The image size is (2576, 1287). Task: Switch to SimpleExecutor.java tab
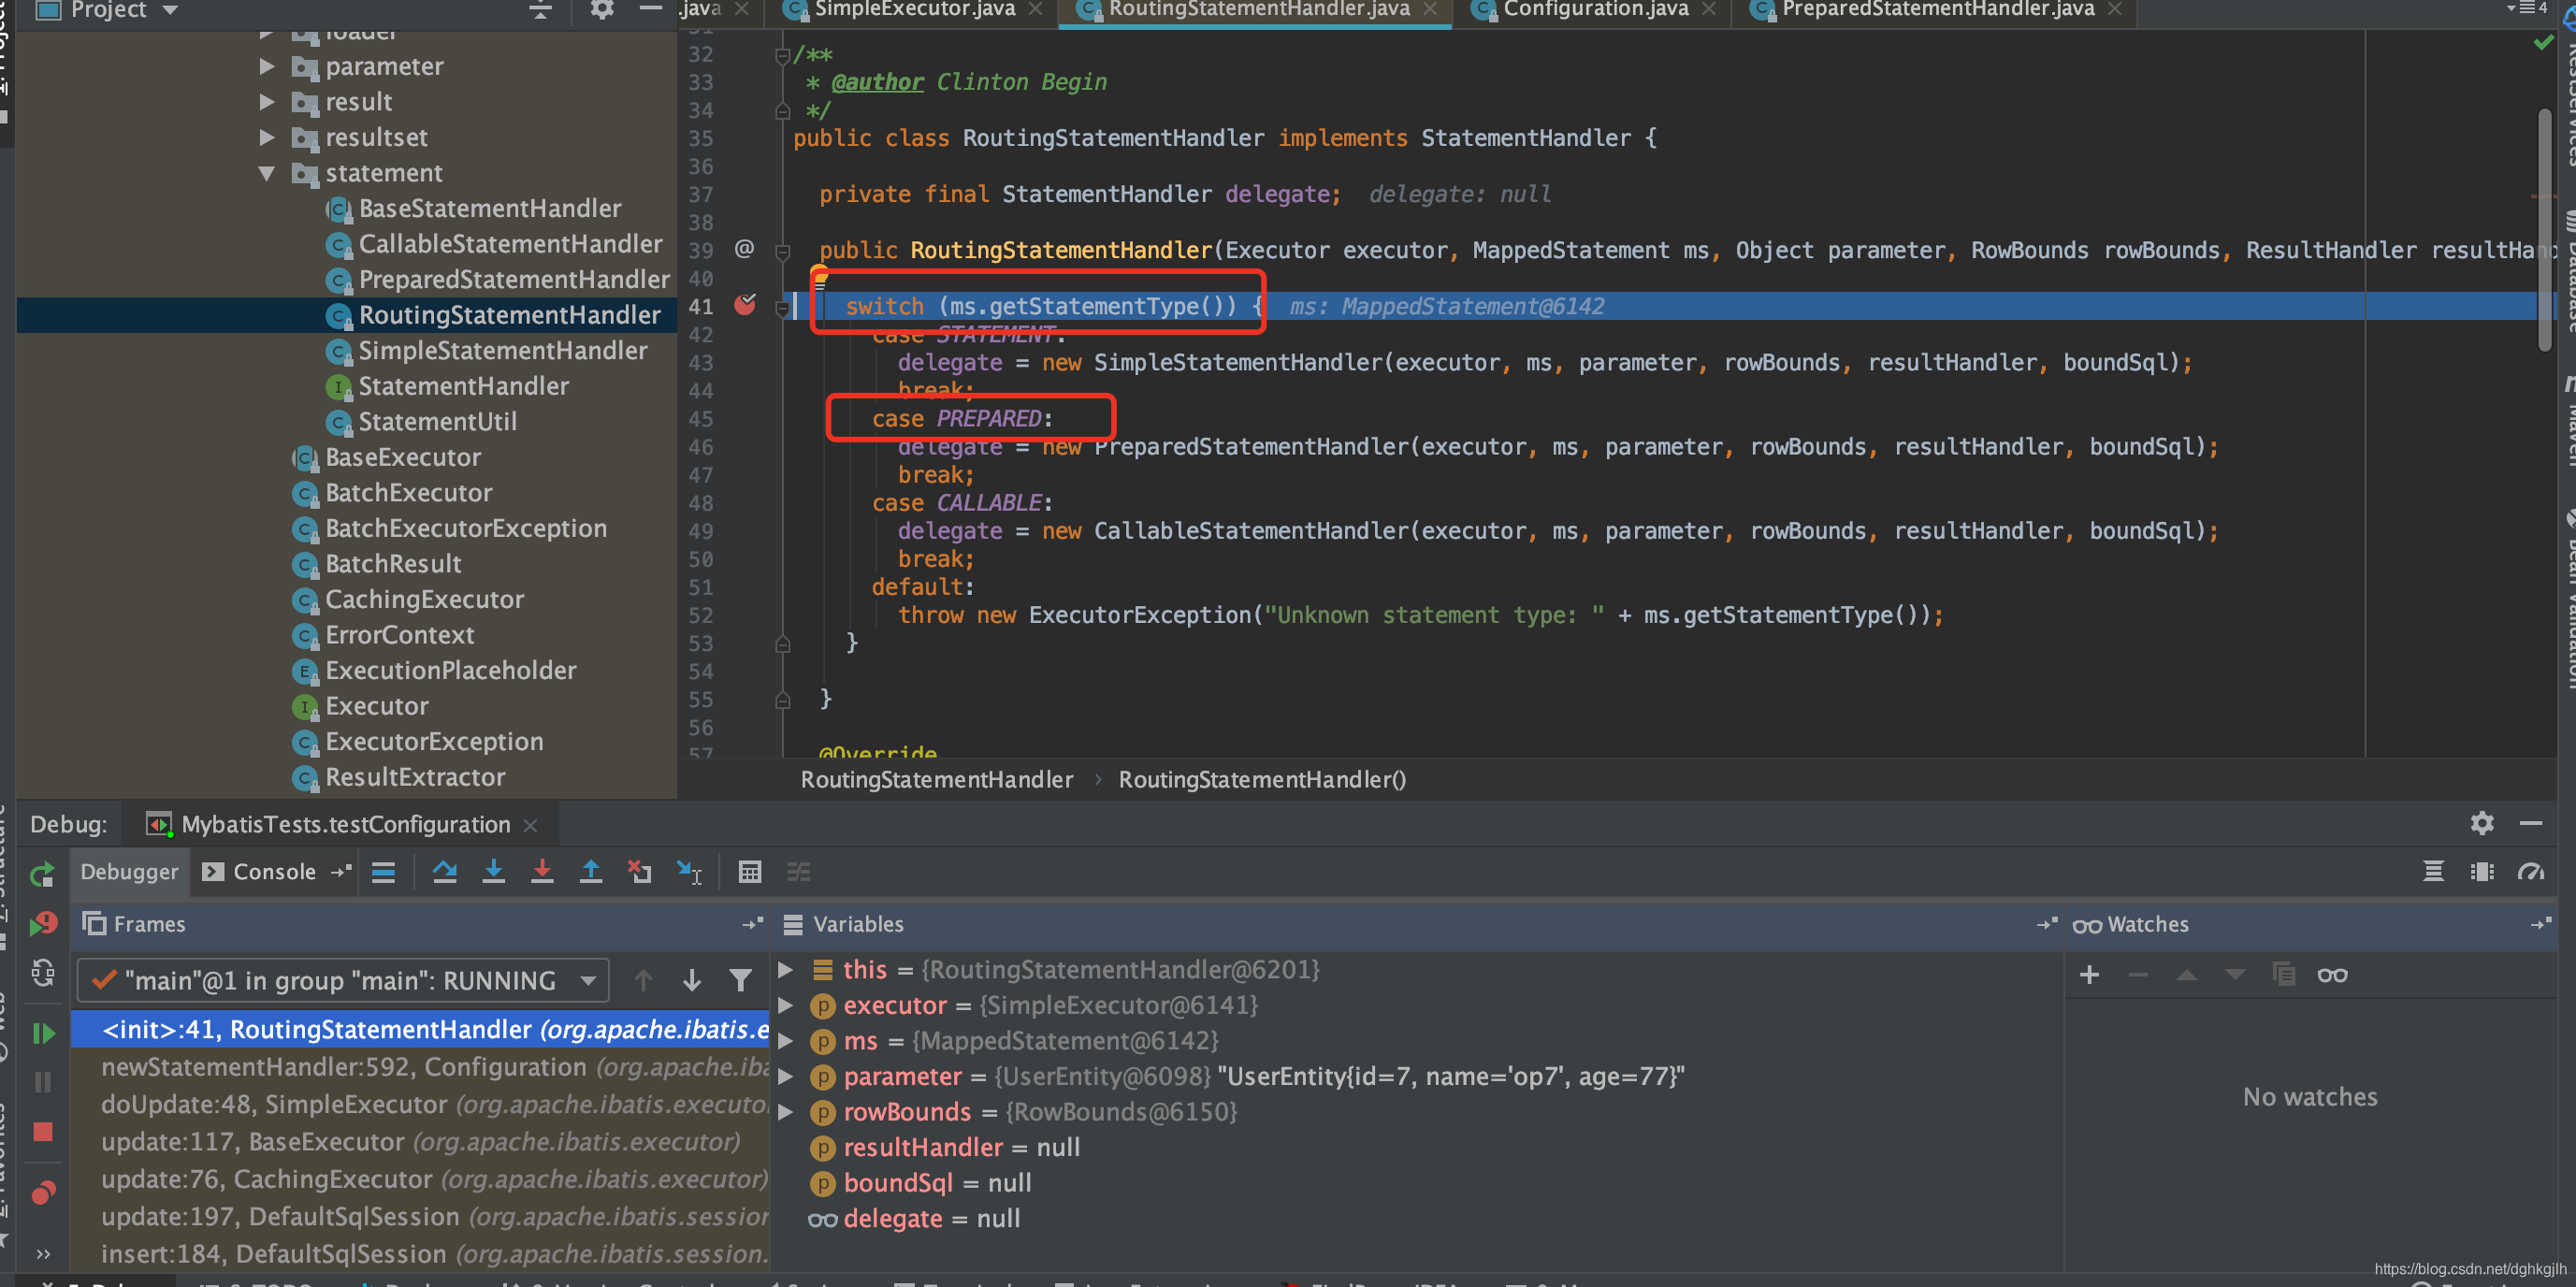tap(914, 10)
